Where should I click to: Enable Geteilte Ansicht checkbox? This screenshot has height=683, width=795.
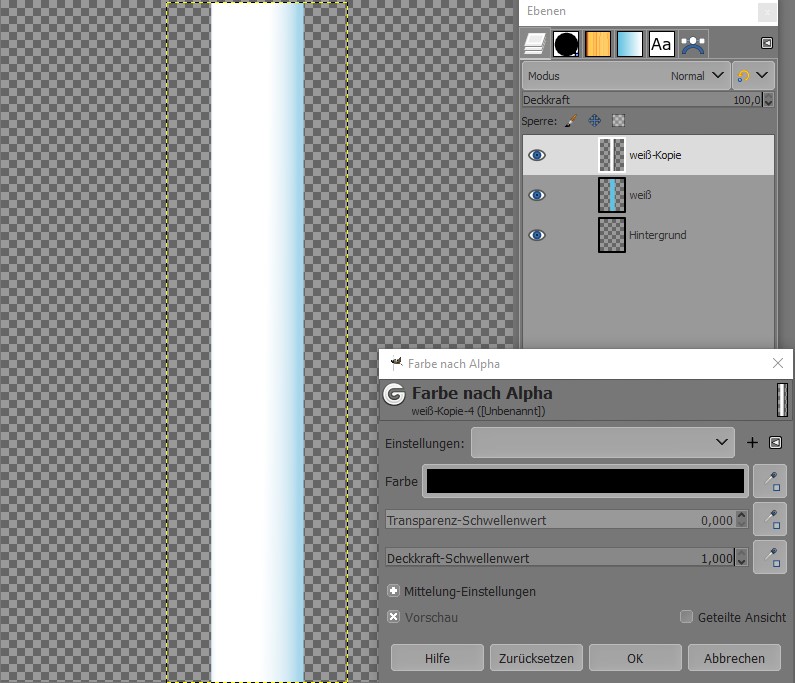[x=686, y=617]
